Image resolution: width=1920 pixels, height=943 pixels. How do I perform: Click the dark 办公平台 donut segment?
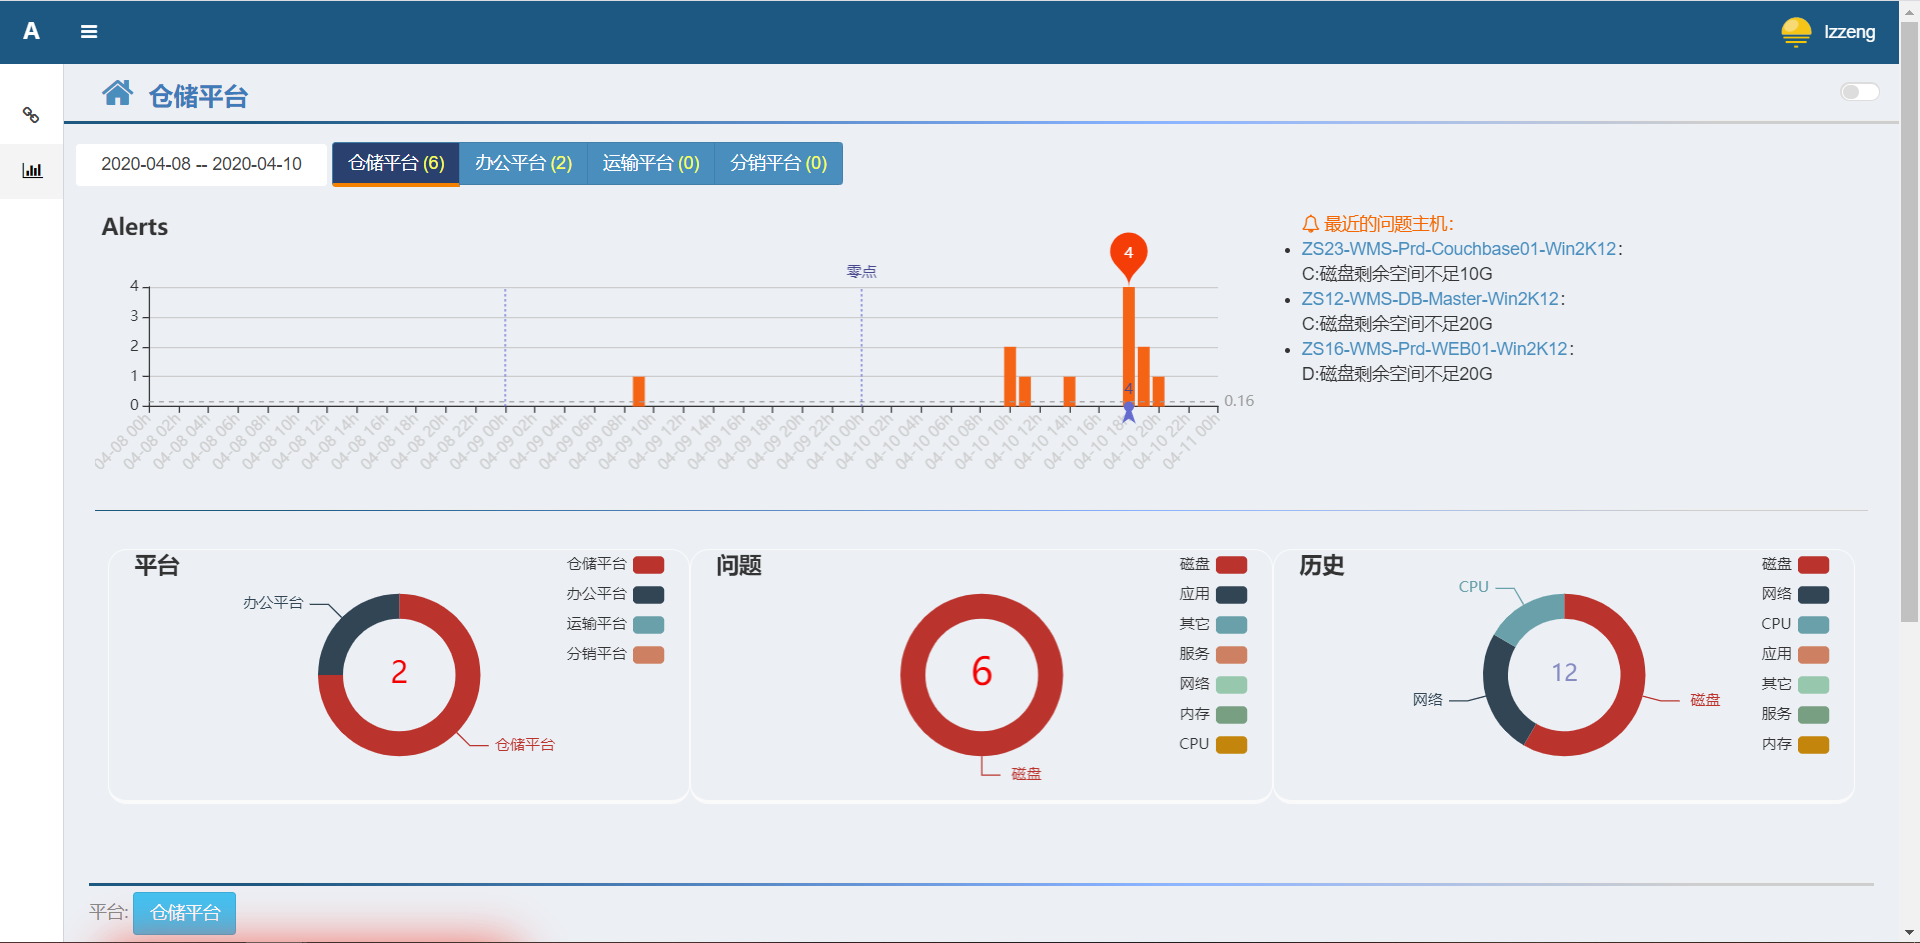point(351,625)
